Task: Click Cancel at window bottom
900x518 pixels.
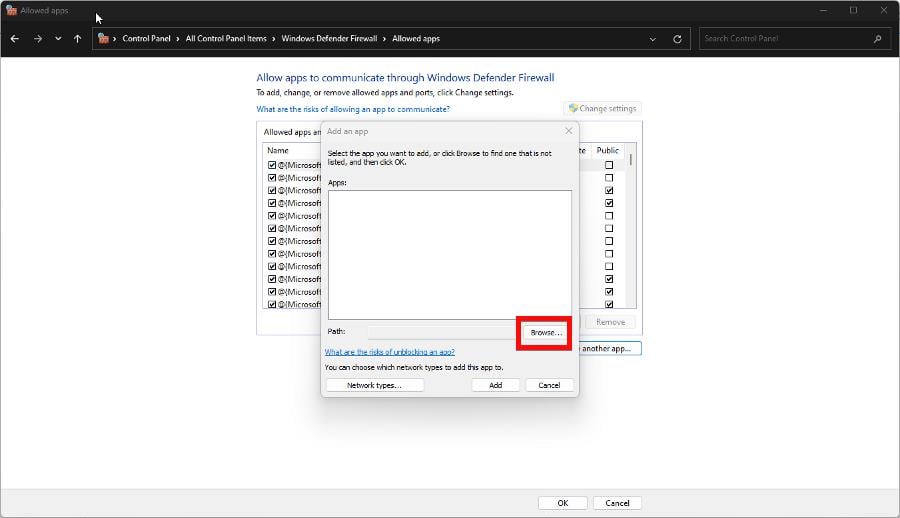Action: click(x=617, y=503)
